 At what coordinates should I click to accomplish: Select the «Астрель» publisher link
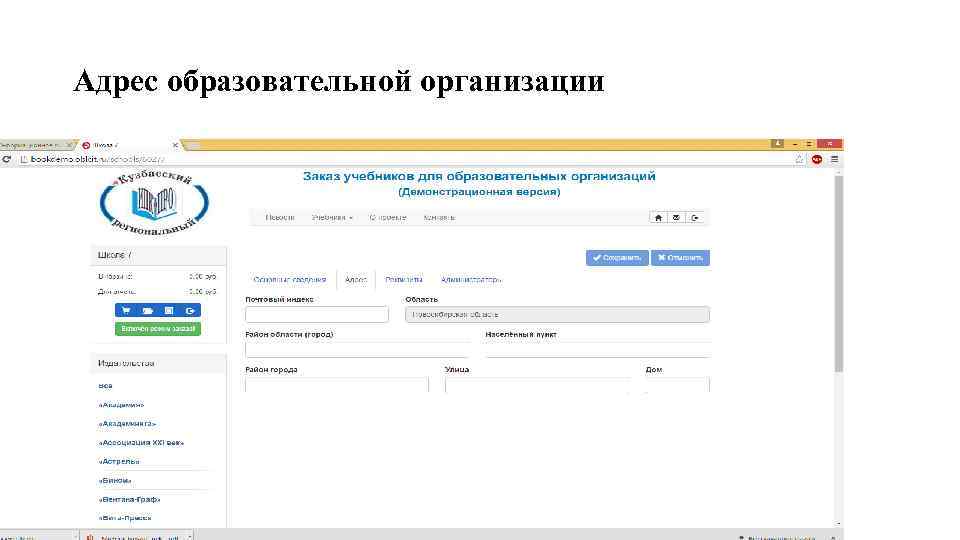[119, 462]
